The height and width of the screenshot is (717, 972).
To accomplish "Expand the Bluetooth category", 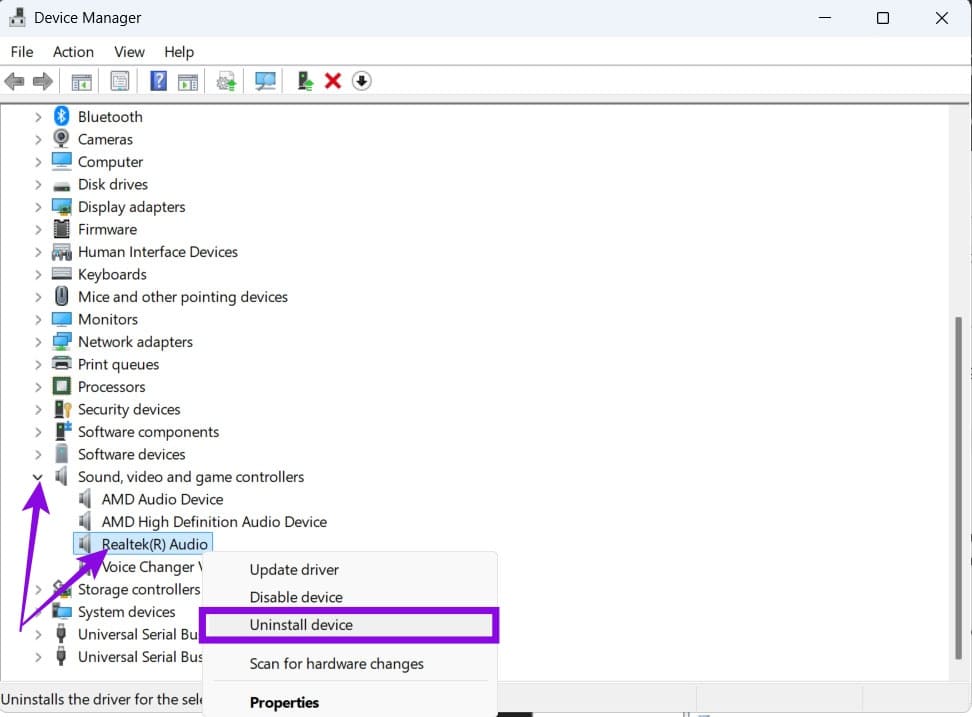I will point(38,117).
